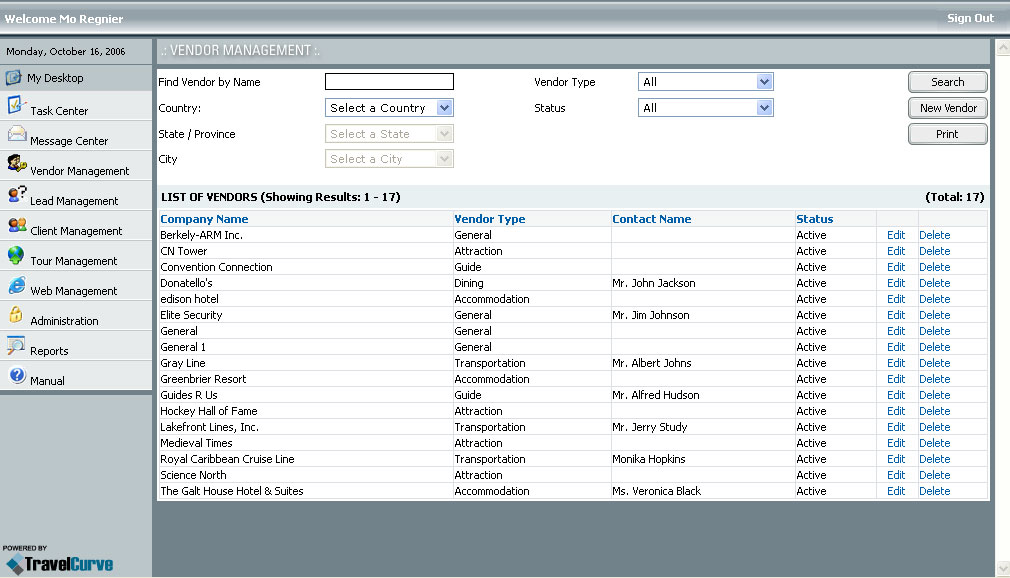The height and width of the screenshot is (578, 1010).
Task: Click contact name Mr. John Jackson
Action: (654, 283)
